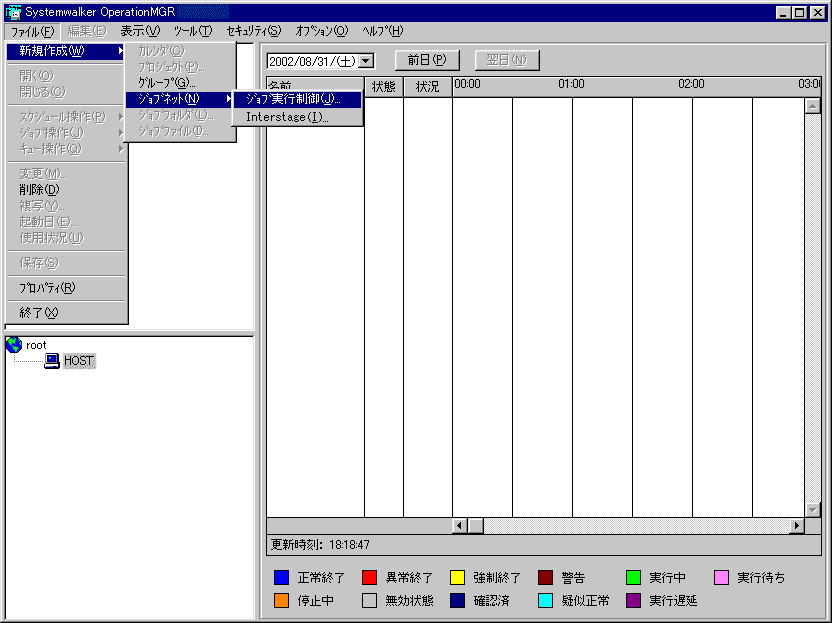This screenshot has height=623, width=832.
Task: Click the purple 実行遅延 color swatch
Action: (634, 601)
